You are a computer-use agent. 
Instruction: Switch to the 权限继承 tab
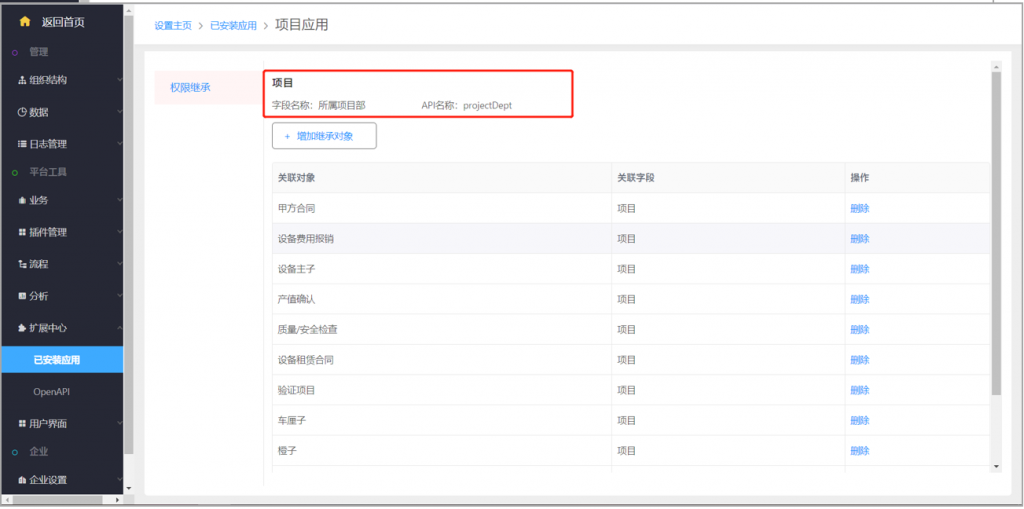pyautogui.click(x=190, y=88)
